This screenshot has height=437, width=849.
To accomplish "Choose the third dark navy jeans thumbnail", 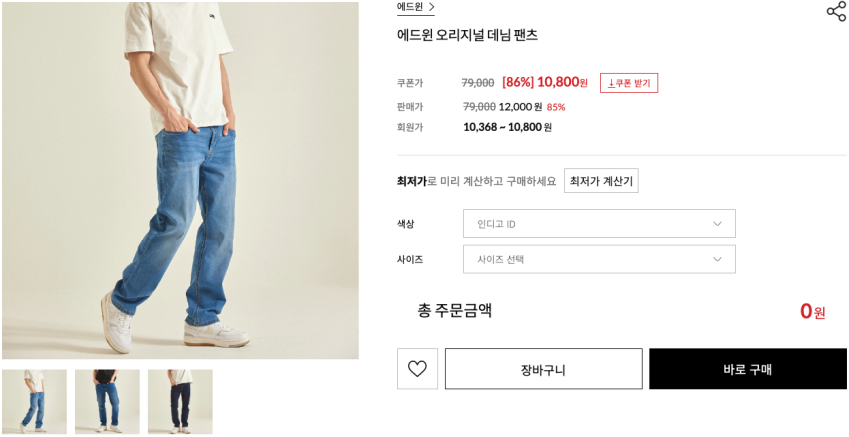I will pyautogui.click(x=180, y=402).
